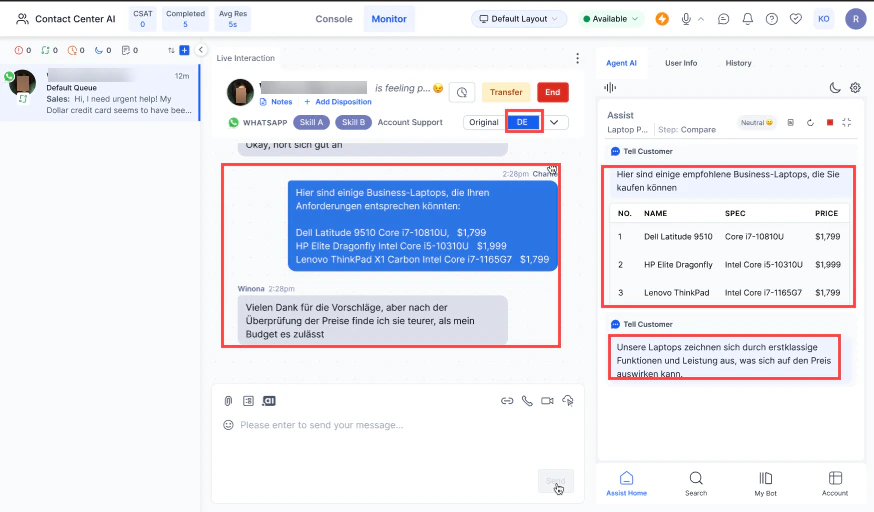Image resolution: width=874 pixels, height=512 pixels.
Task: Collapse the conversation list with chevron
Action: coord(201,50)
